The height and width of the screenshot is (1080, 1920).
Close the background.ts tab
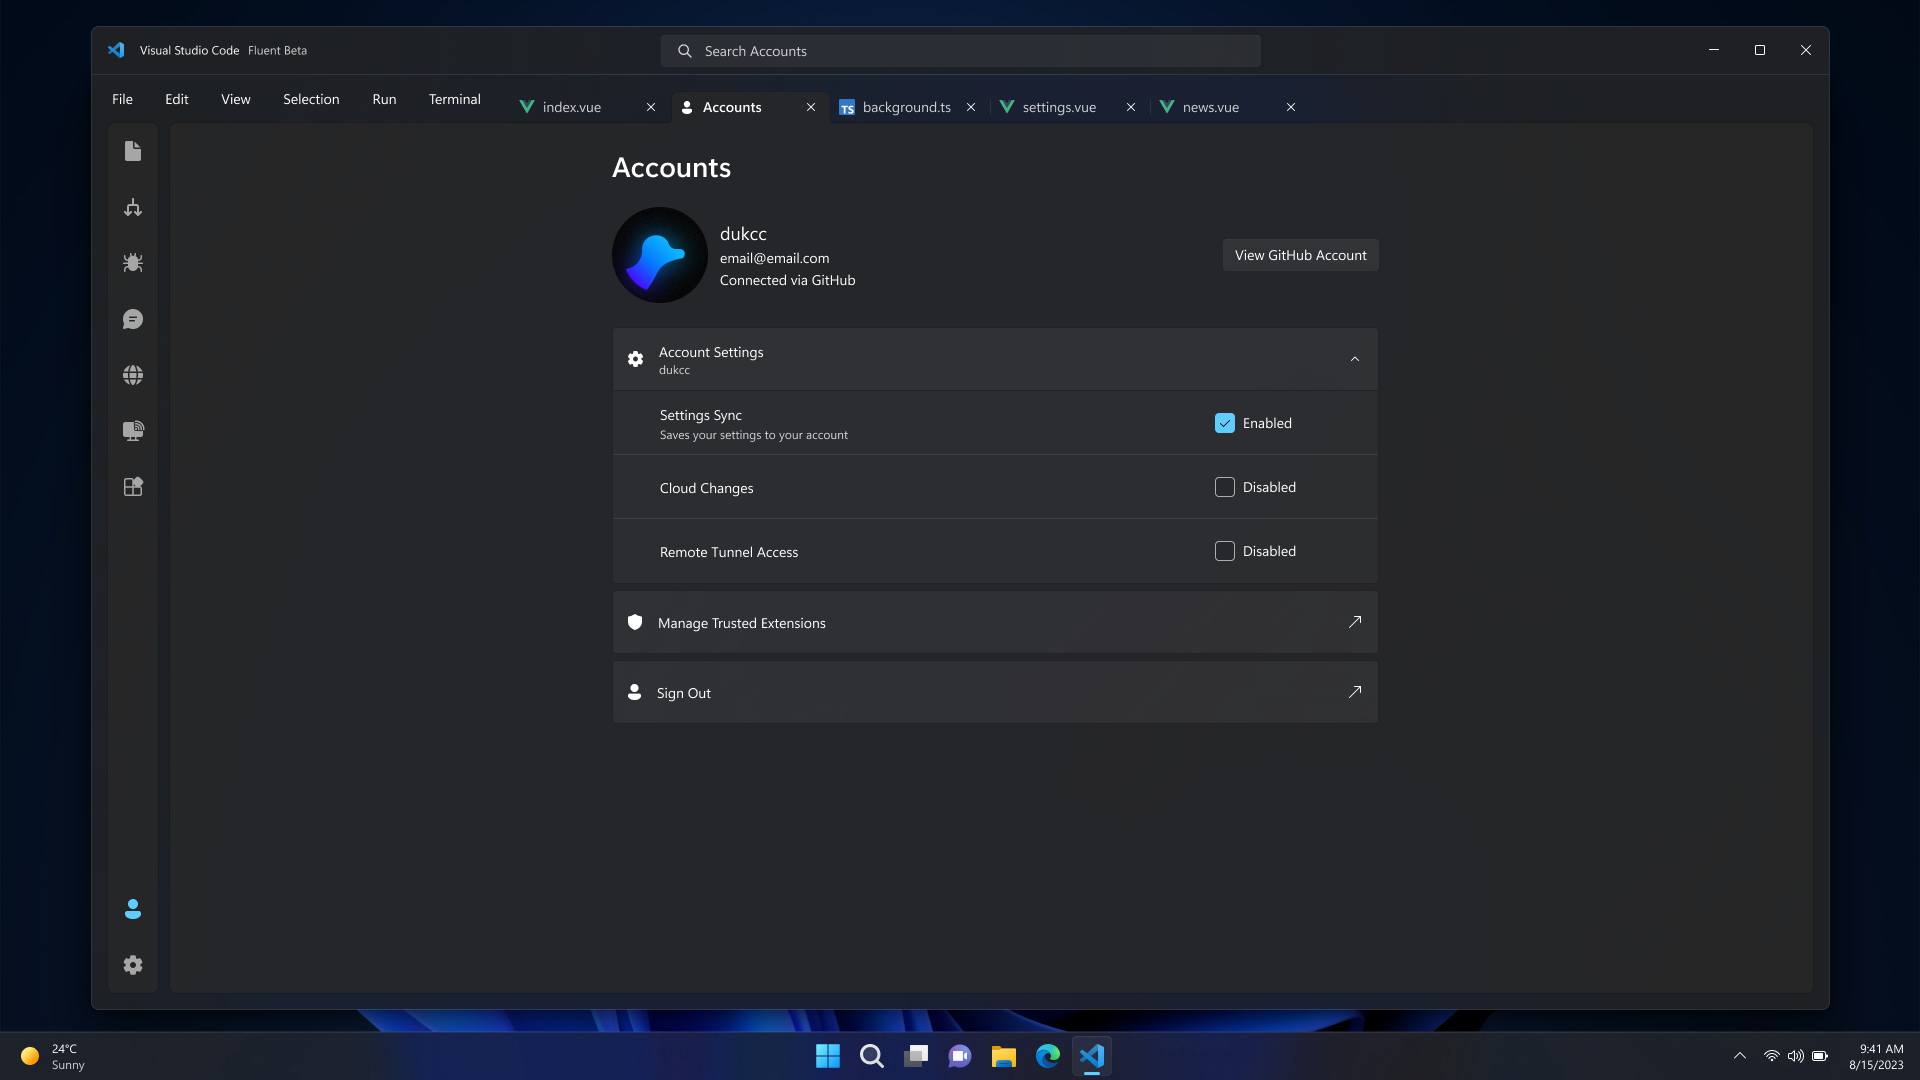(971, 107)
